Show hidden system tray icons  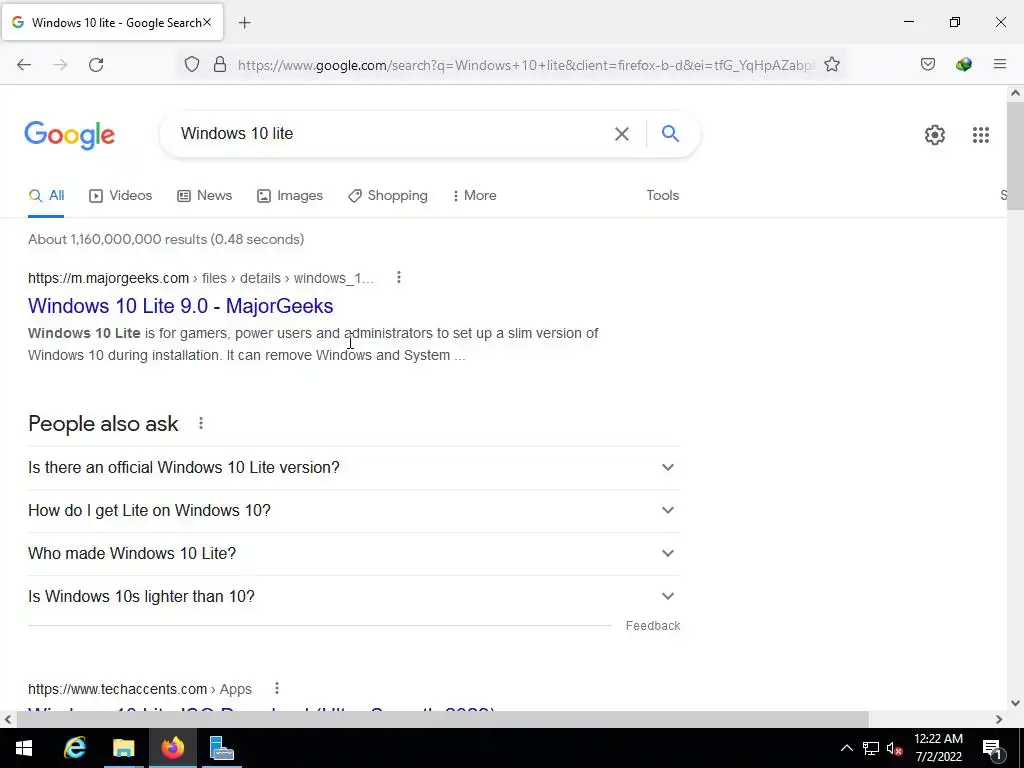(x=846, y=748)
